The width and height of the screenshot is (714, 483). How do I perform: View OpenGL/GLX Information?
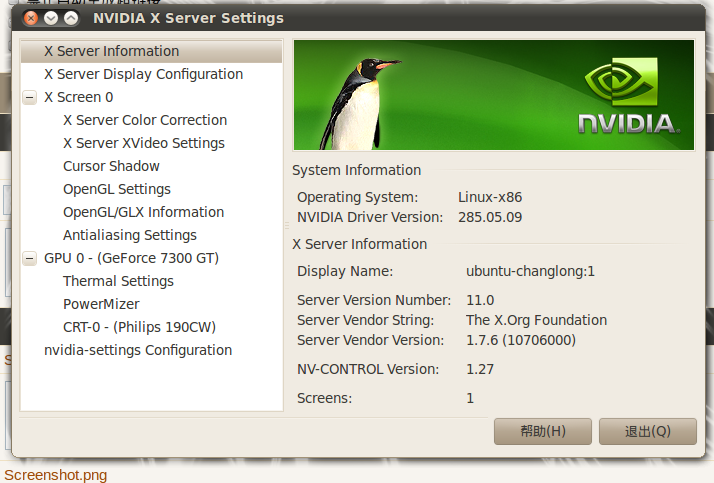tap(143, 212)
